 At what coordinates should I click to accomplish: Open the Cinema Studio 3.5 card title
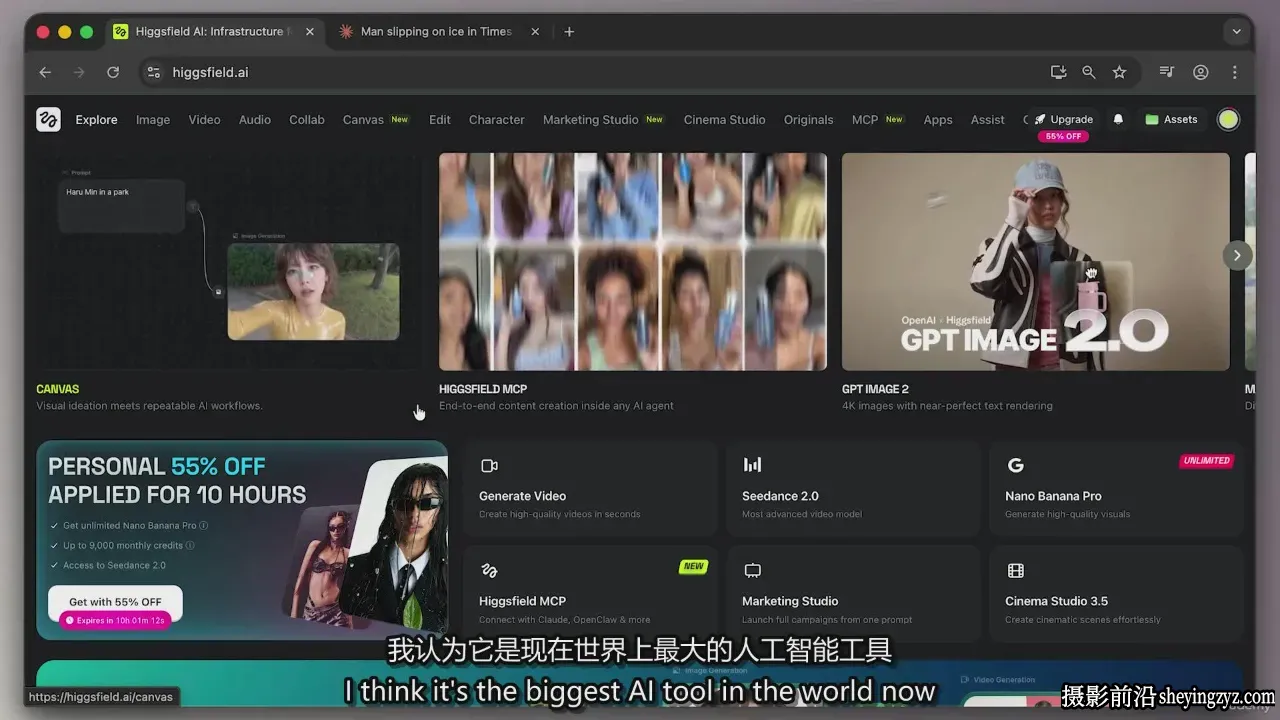(1056, 601)
